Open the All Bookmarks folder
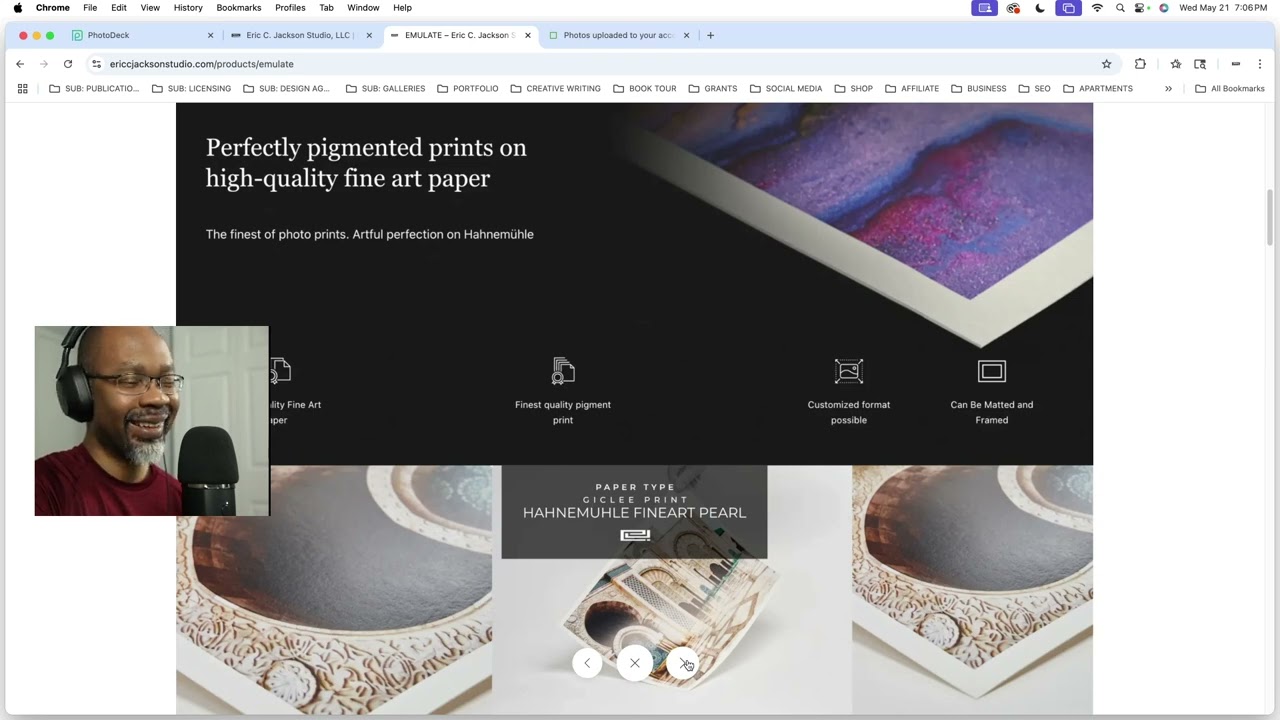The height and width of the screenshot is (720, 1280). (1229, 88)
